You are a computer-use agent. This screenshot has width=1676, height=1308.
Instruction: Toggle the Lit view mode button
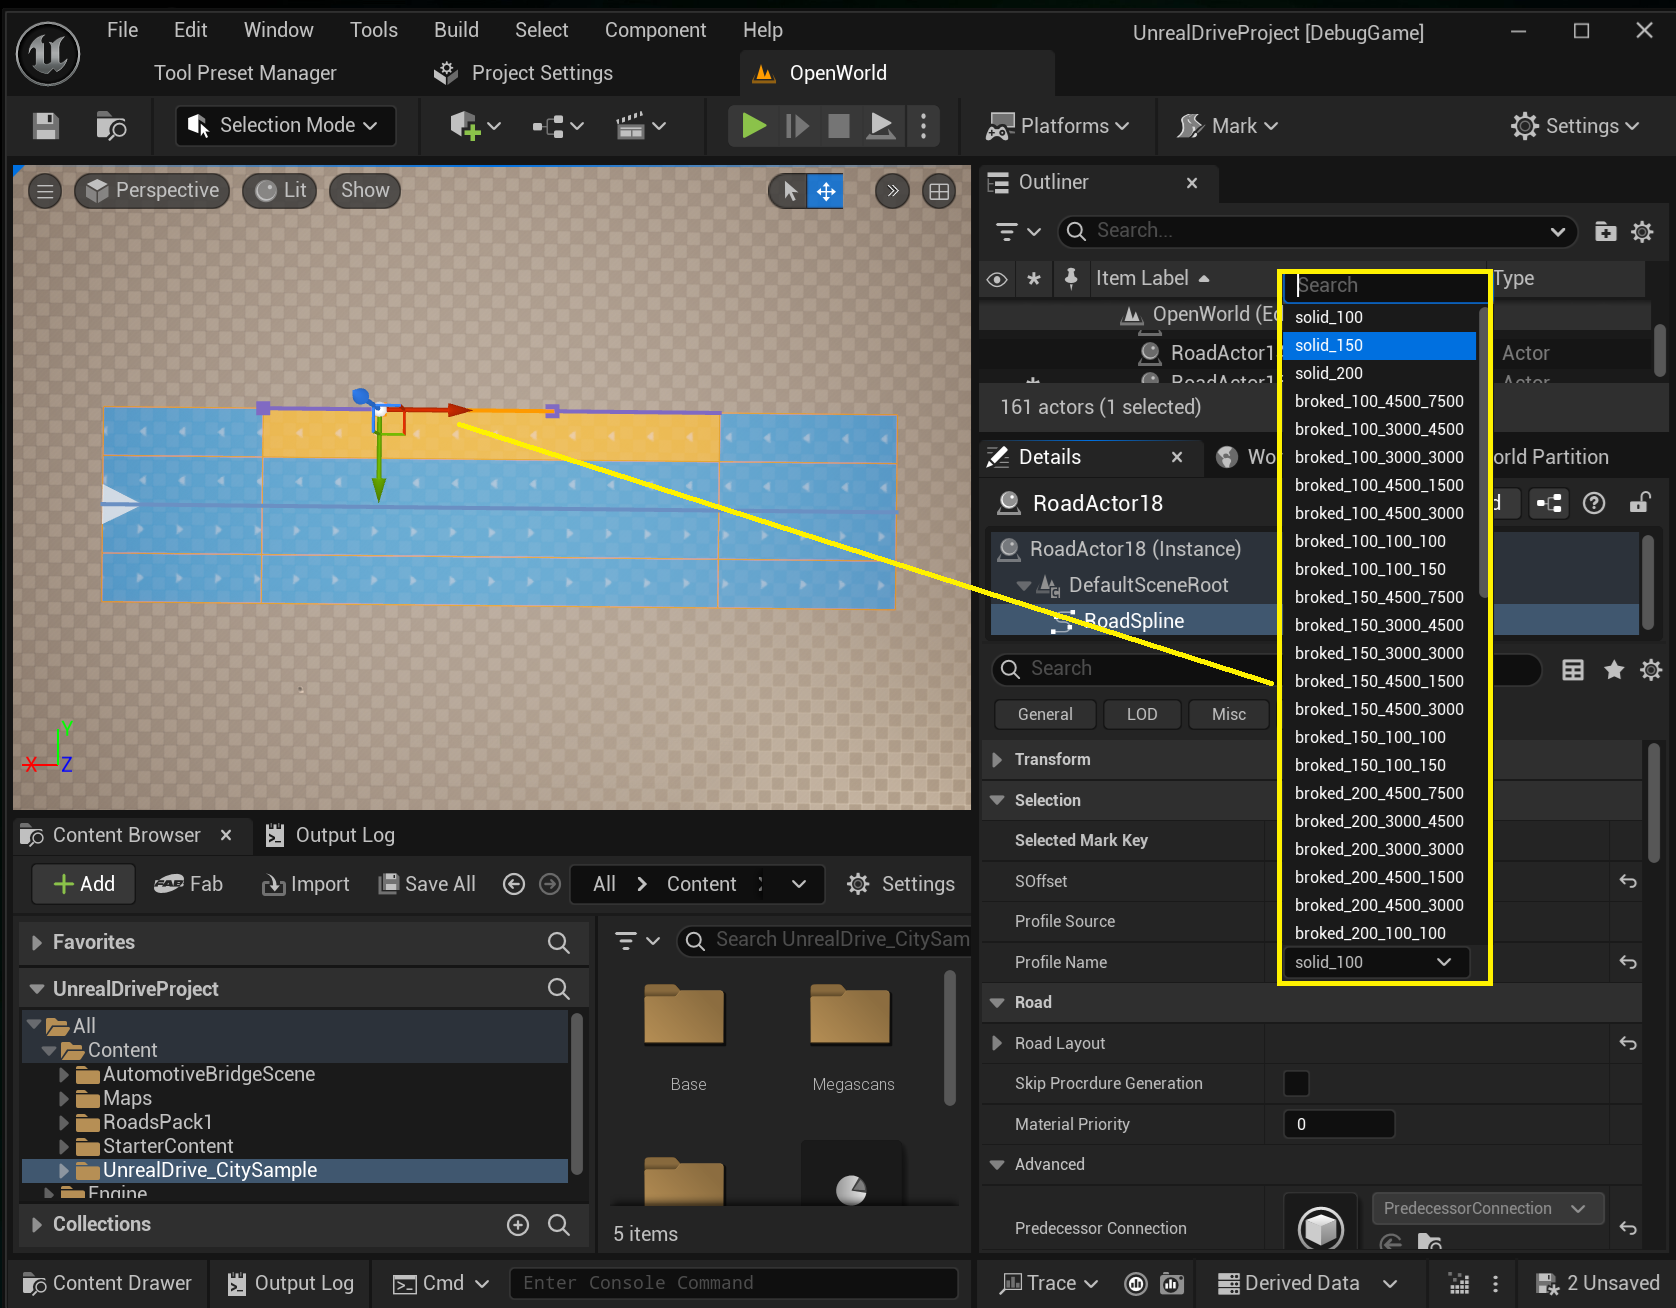tap(281, 191)
